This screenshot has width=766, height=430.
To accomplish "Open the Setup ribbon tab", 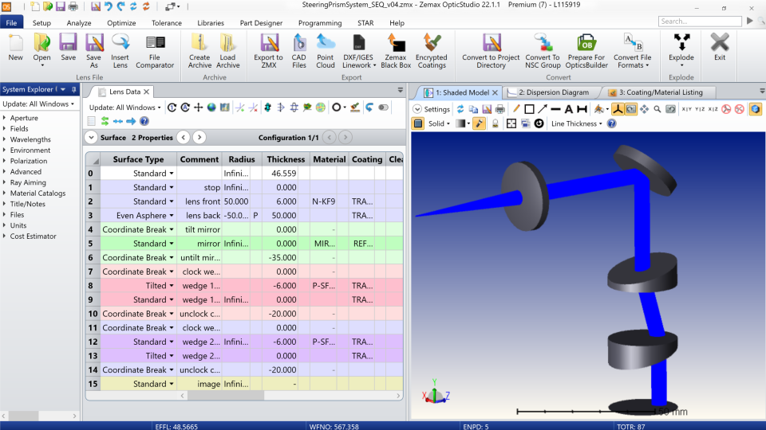I will (42, 23).
